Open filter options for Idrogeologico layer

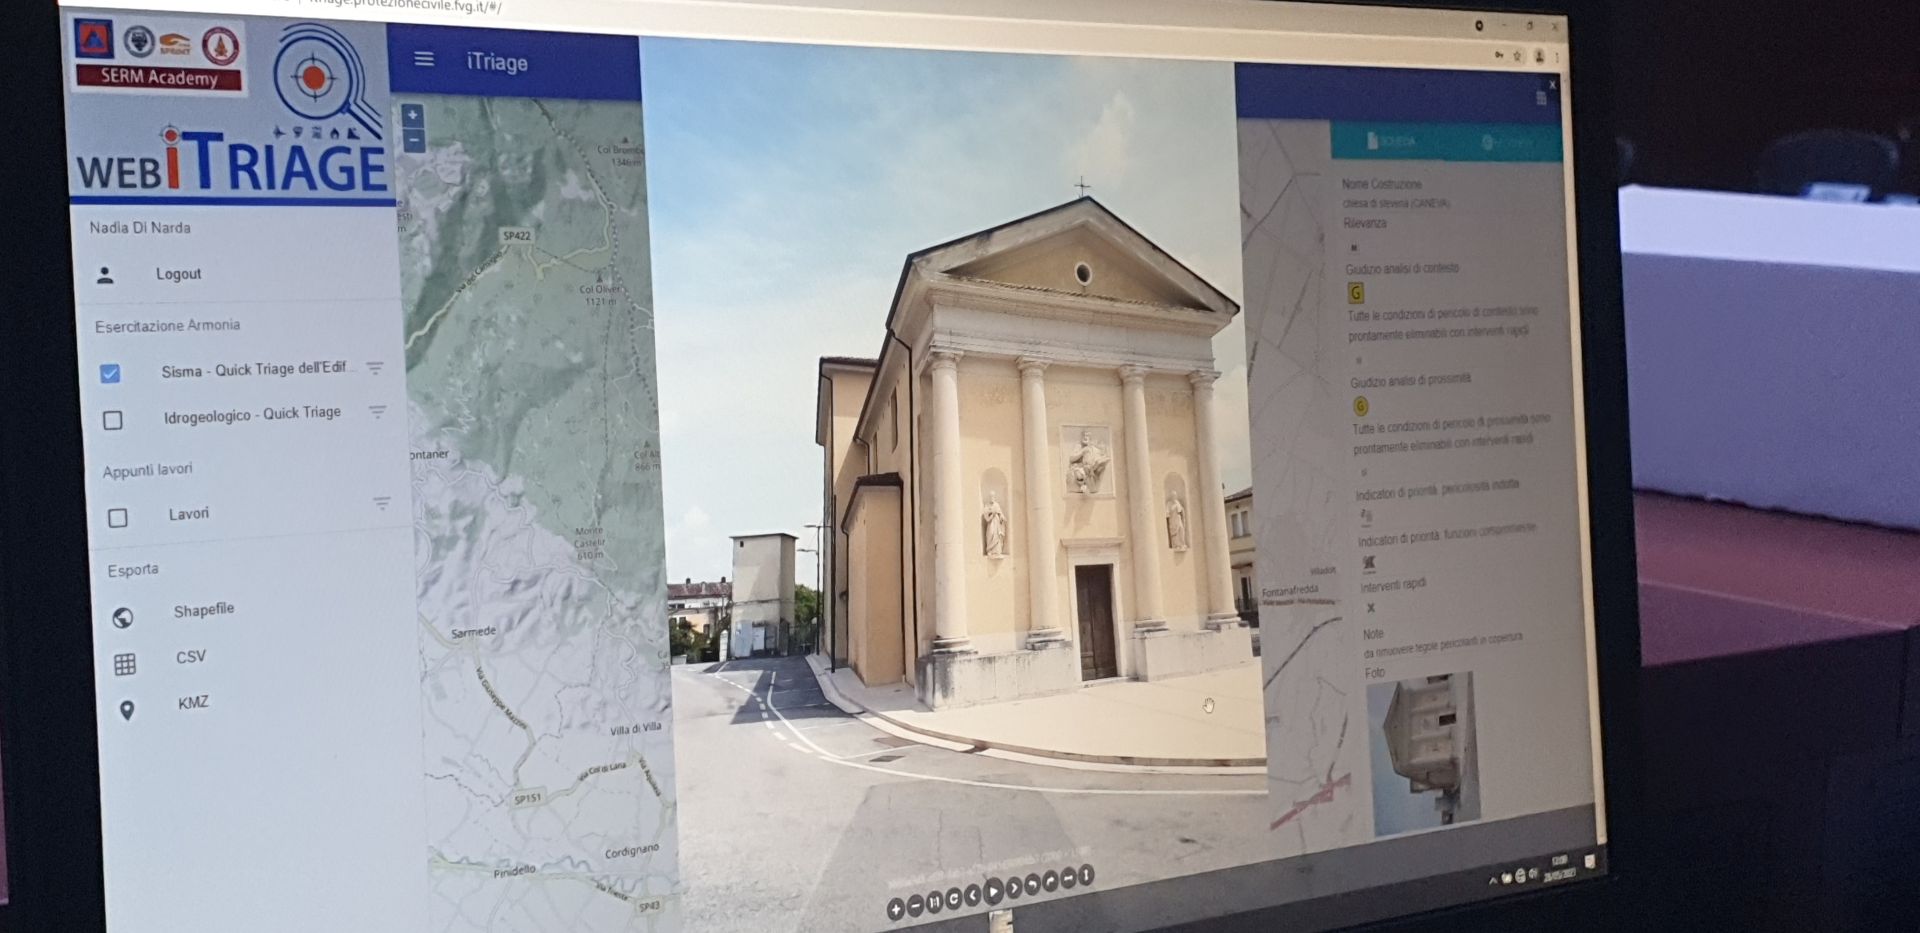pyautogui.click(x=377, y=412)
